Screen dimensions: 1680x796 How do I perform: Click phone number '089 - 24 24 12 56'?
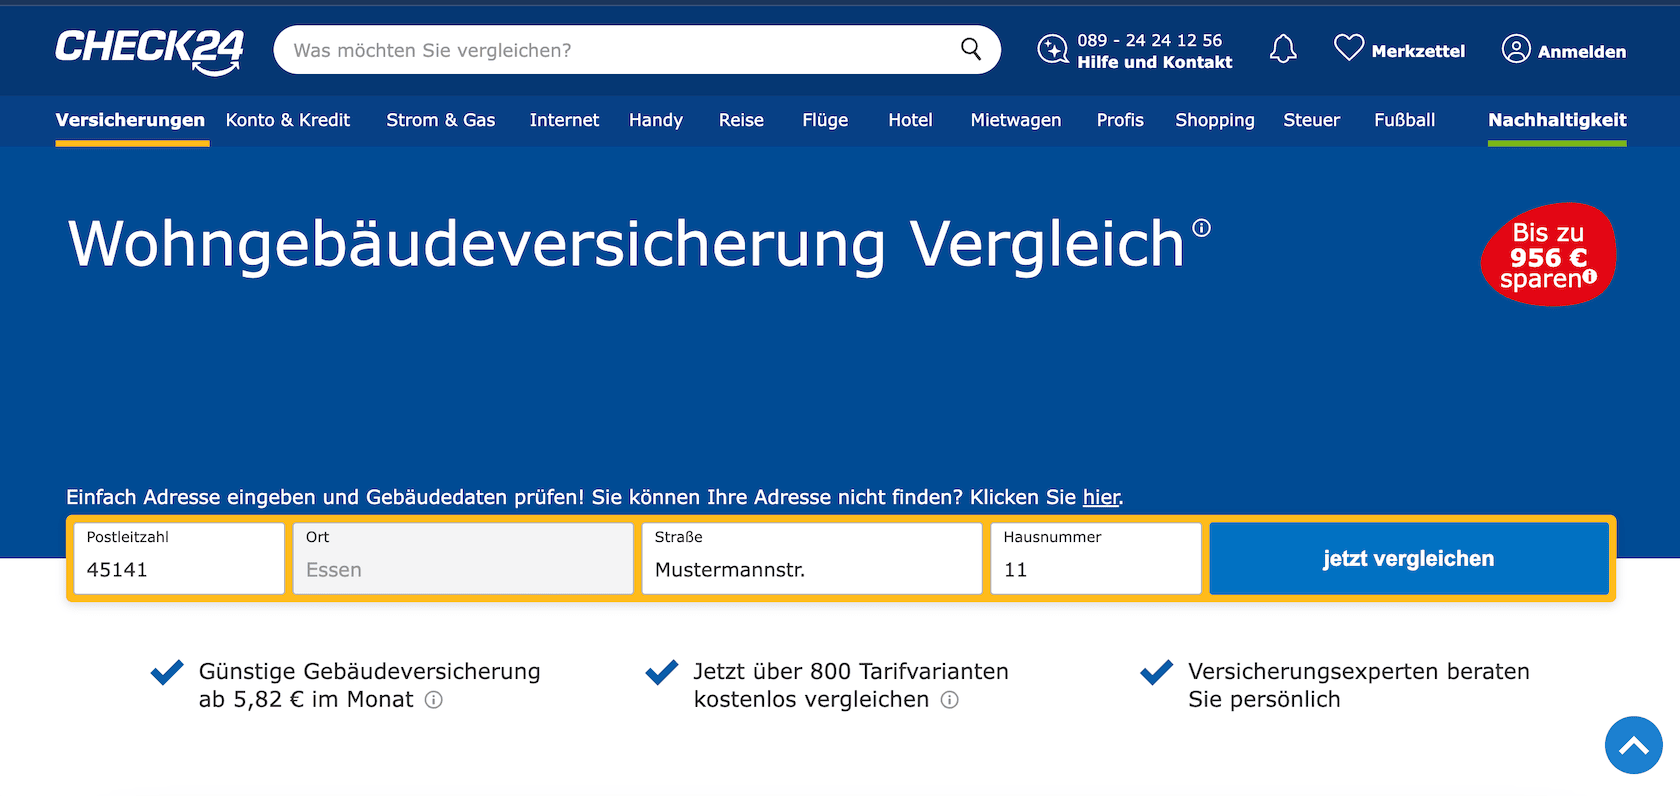(x=1150, y=40)
